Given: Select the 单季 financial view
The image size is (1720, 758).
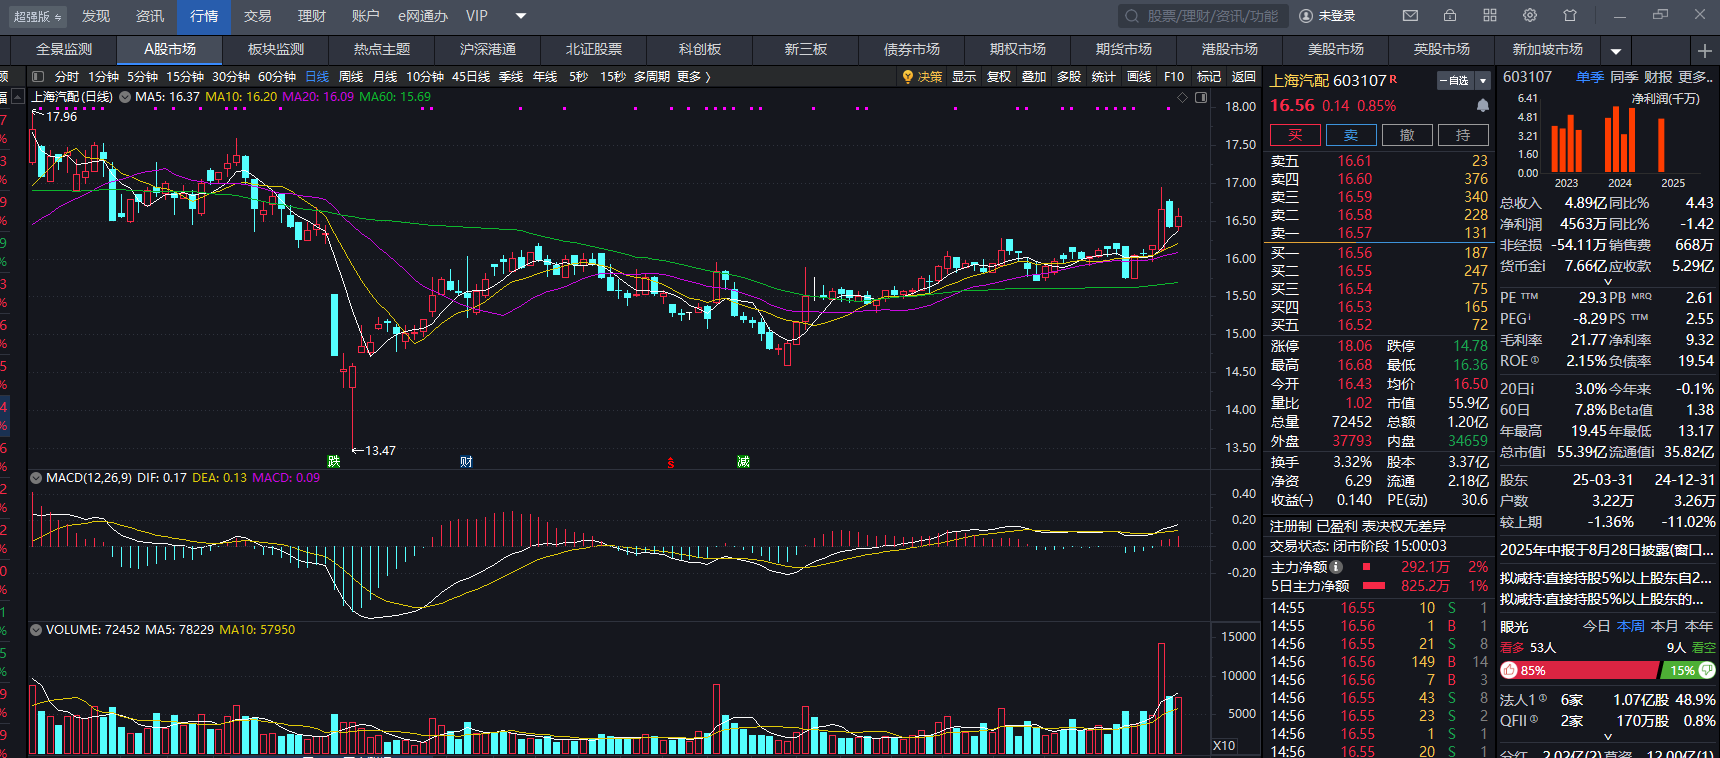Looking at the screenshot, I should pyautogui.click(x=1590, y=77).
